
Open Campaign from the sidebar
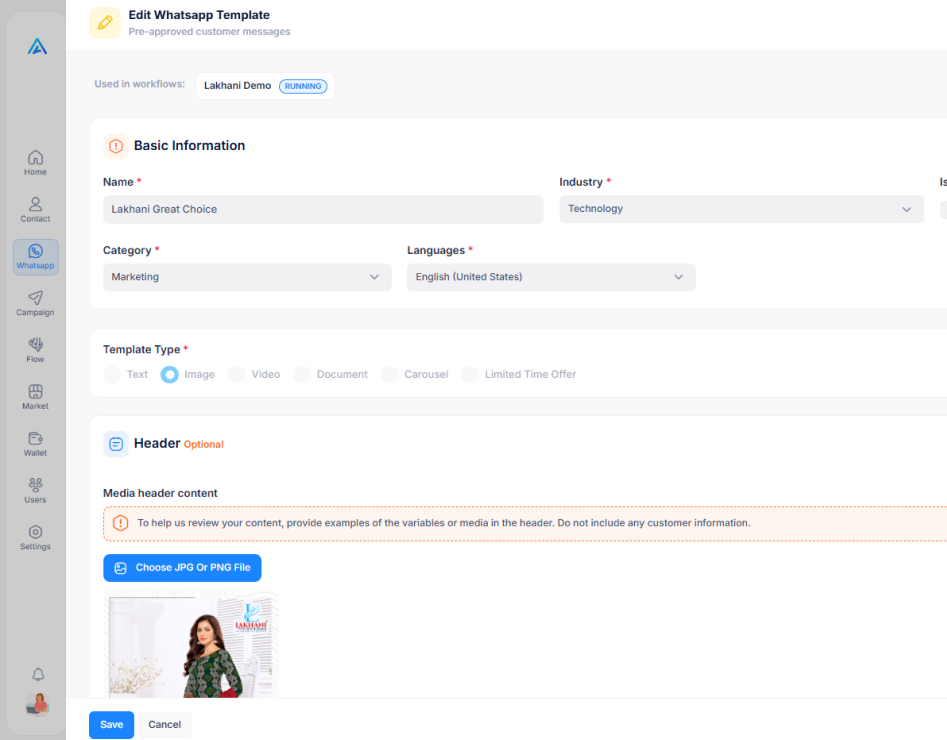coord(35,303)
